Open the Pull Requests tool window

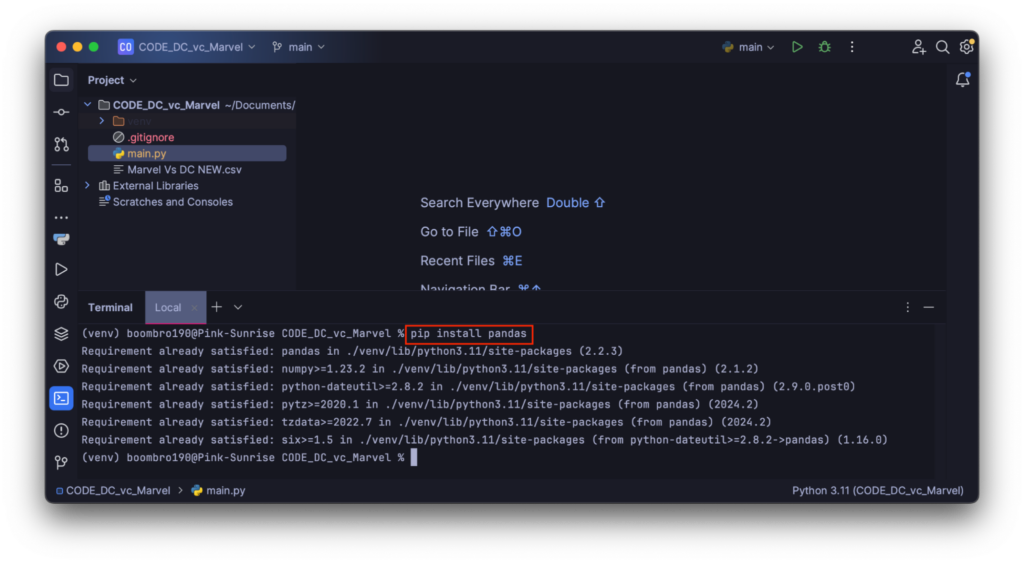(61, 144)
